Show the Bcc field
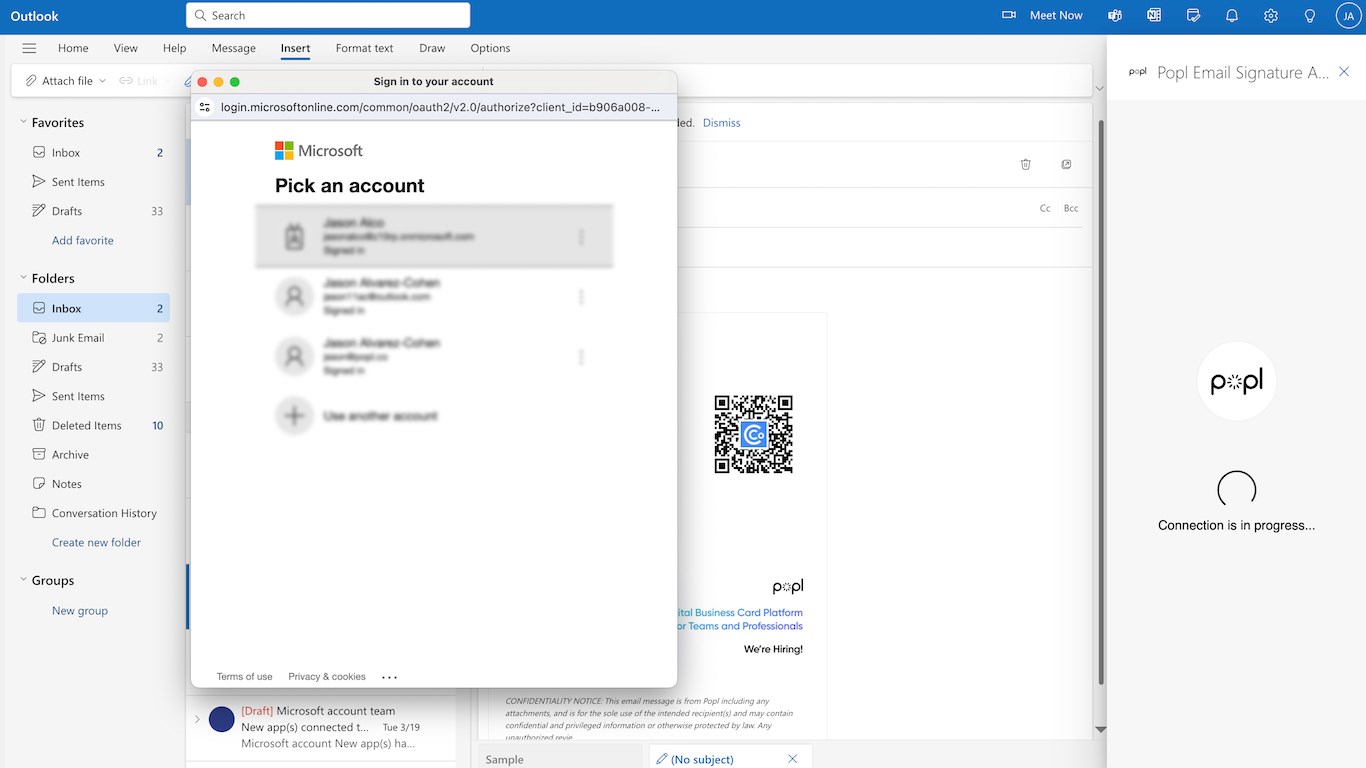 click(x=1071, y=208)
